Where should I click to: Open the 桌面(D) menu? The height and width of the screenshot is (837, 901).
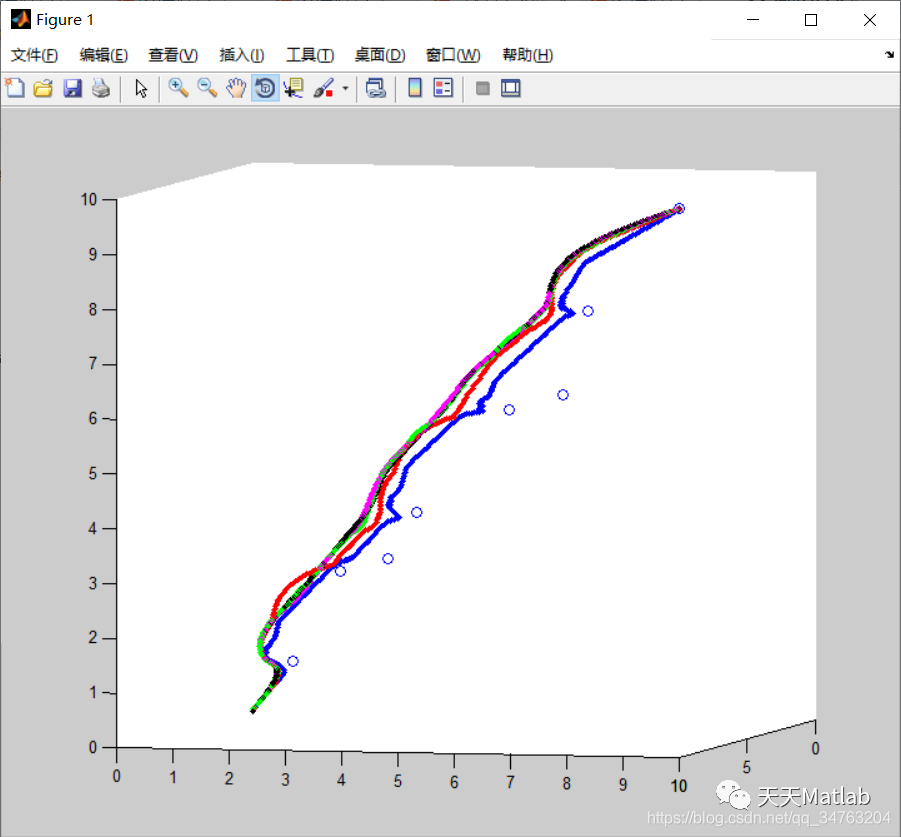click(380, 55)
